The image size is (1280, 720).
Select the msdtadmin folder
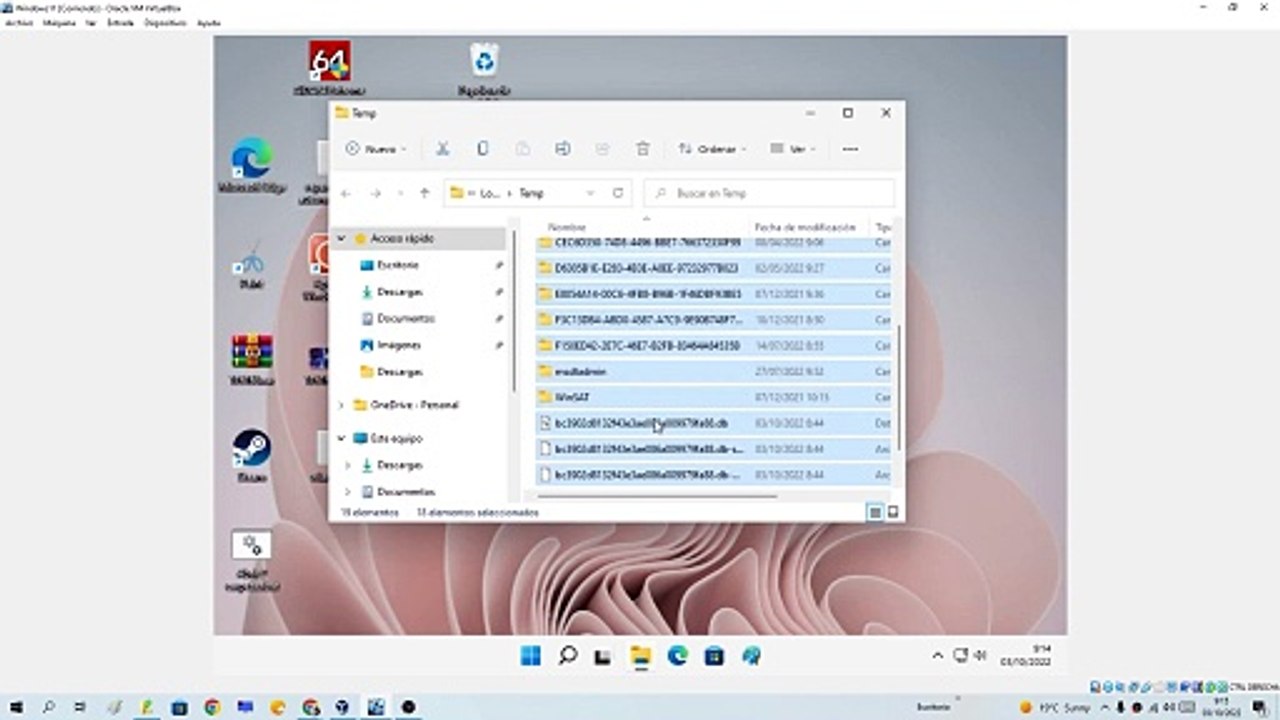coord(713,371)
